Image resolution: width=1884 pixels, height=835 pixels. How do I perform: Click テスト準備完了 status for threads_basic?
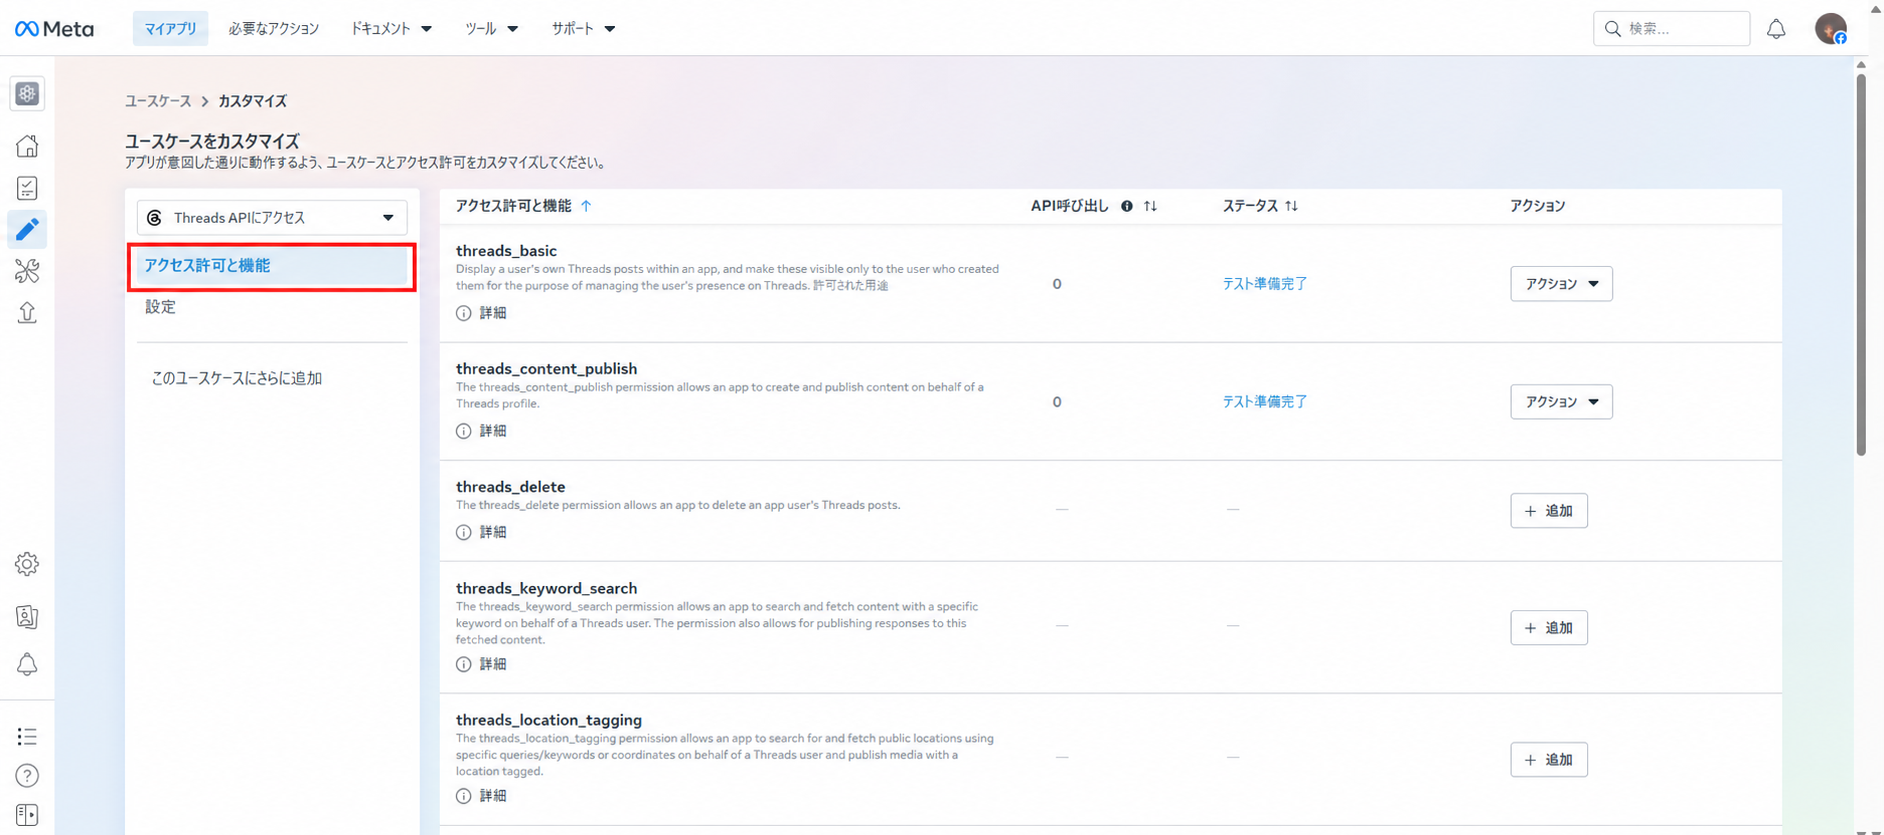click(1265, 284)
